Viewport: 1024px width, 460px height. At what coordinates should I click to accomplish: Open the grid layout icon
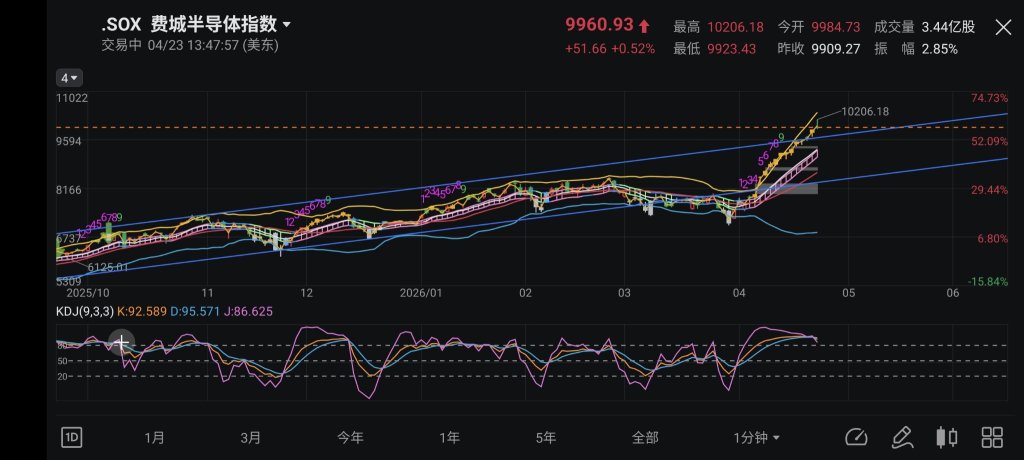click(992, 437)
